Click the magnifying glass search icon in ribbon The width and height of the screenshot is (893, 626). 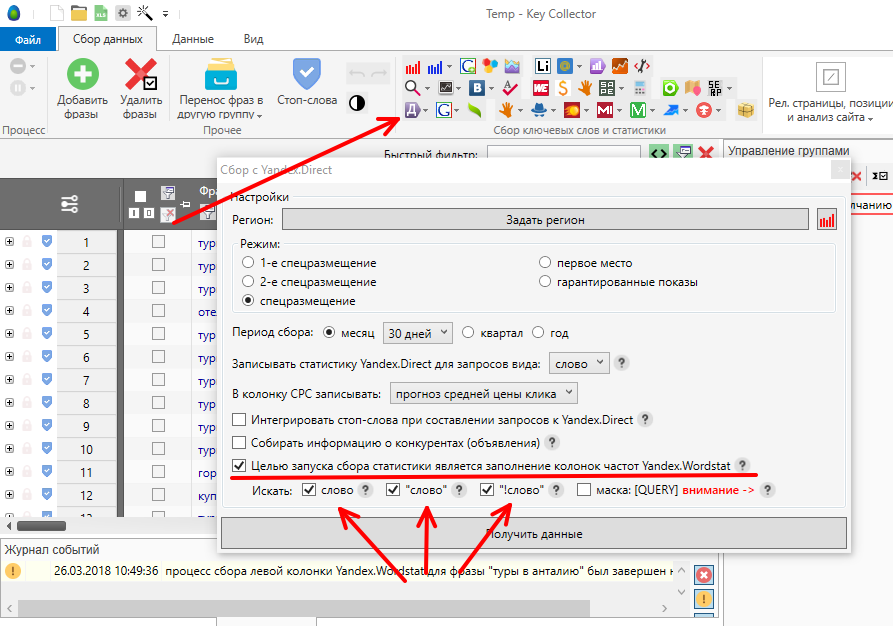point(412,88)
